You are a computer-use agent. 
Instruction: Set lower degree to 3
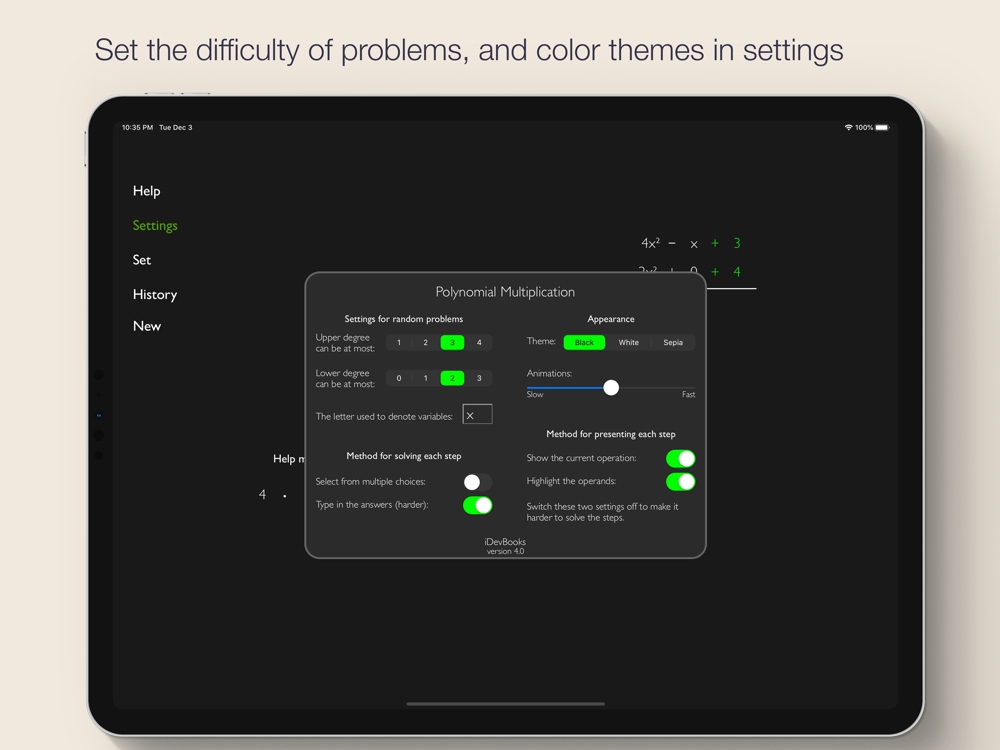[479, 378]
